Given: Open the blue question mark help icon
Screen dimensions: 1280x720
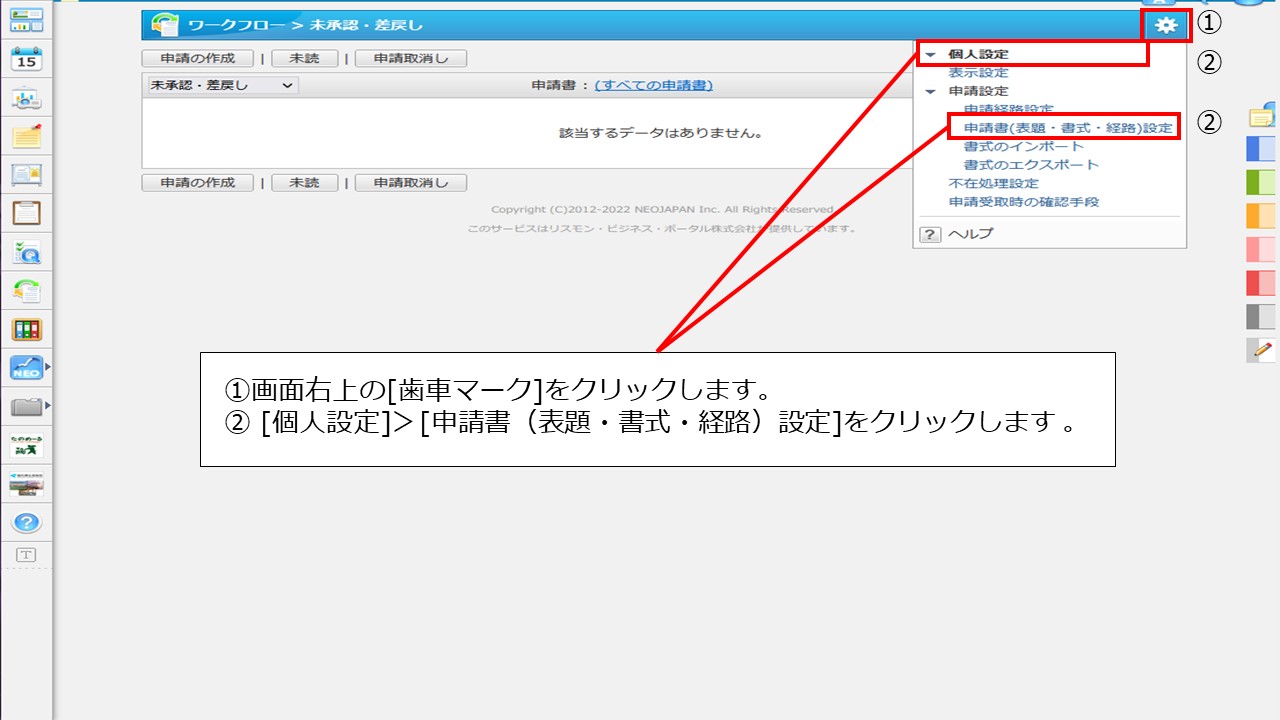Looking at the screenshot, I should pos(27,522).
